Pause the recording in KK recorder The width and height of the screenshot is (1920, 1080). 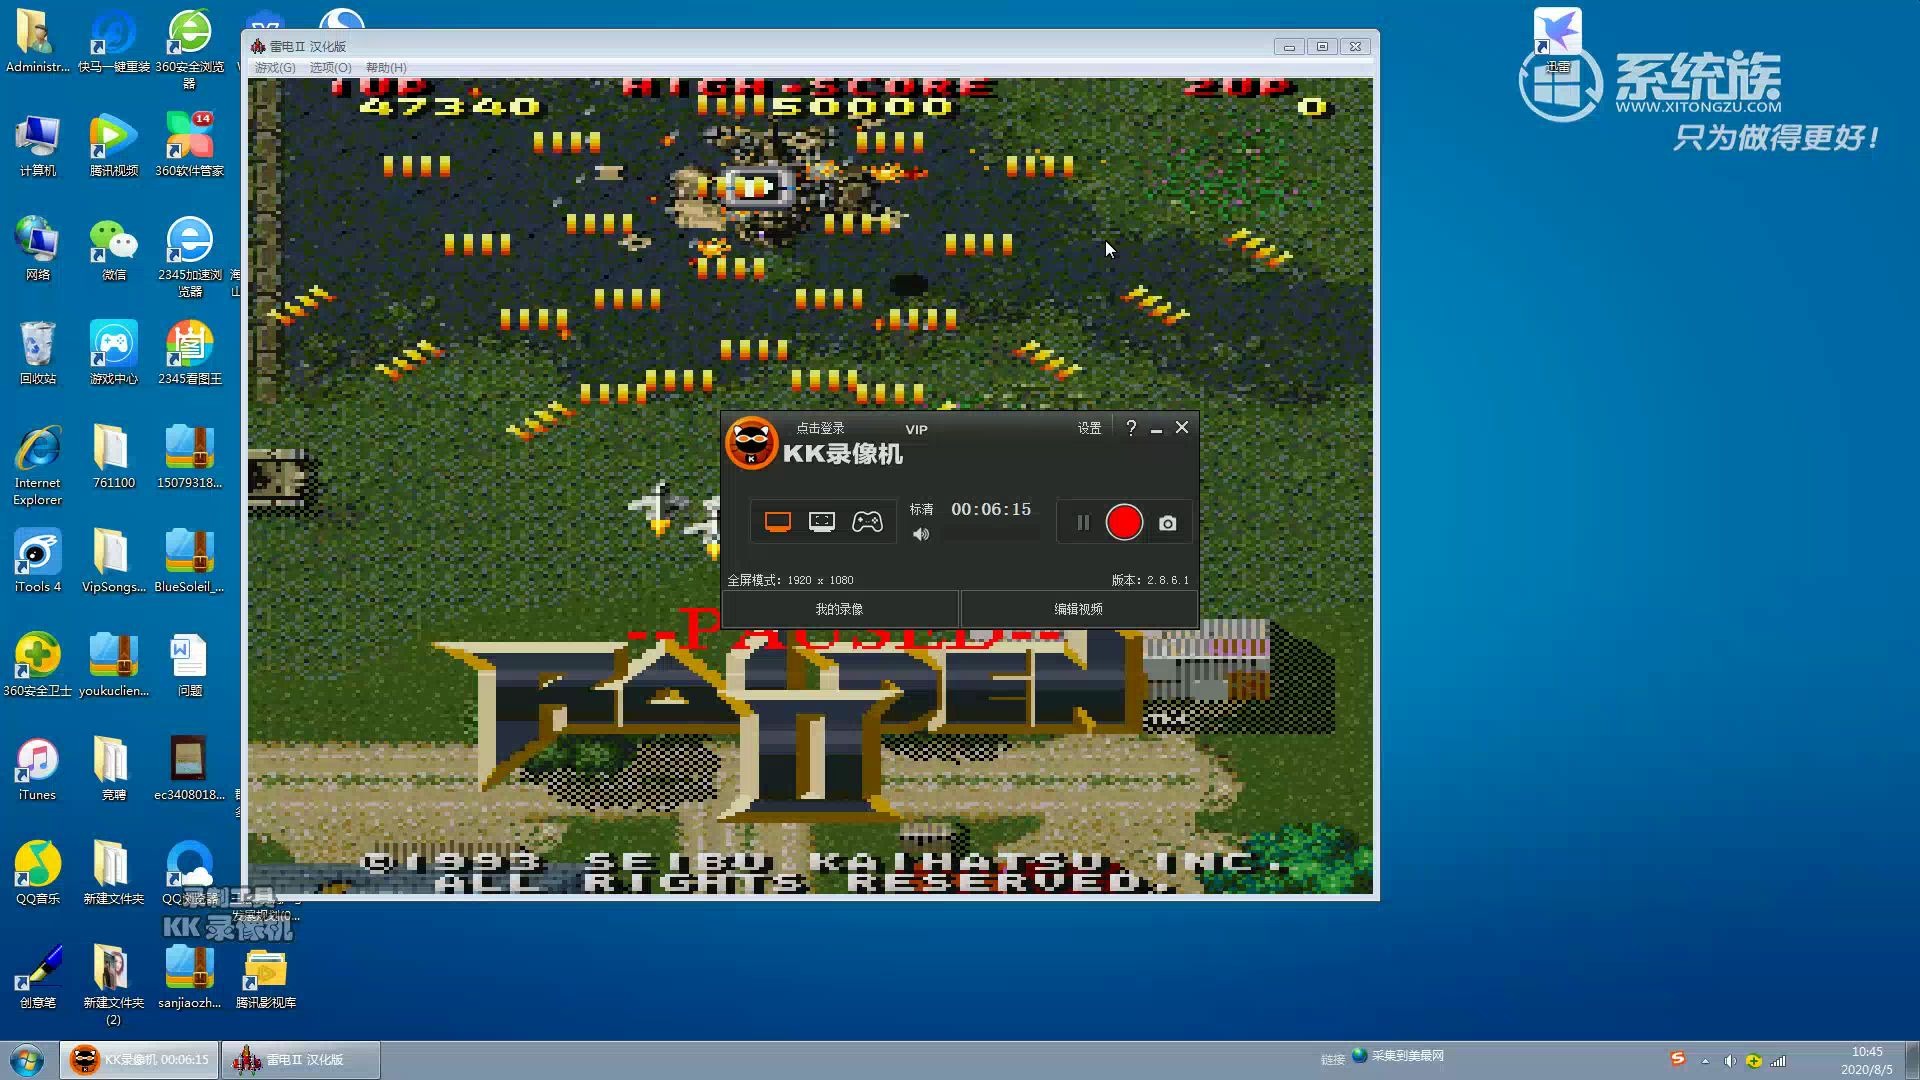(x=1082, y=523)
